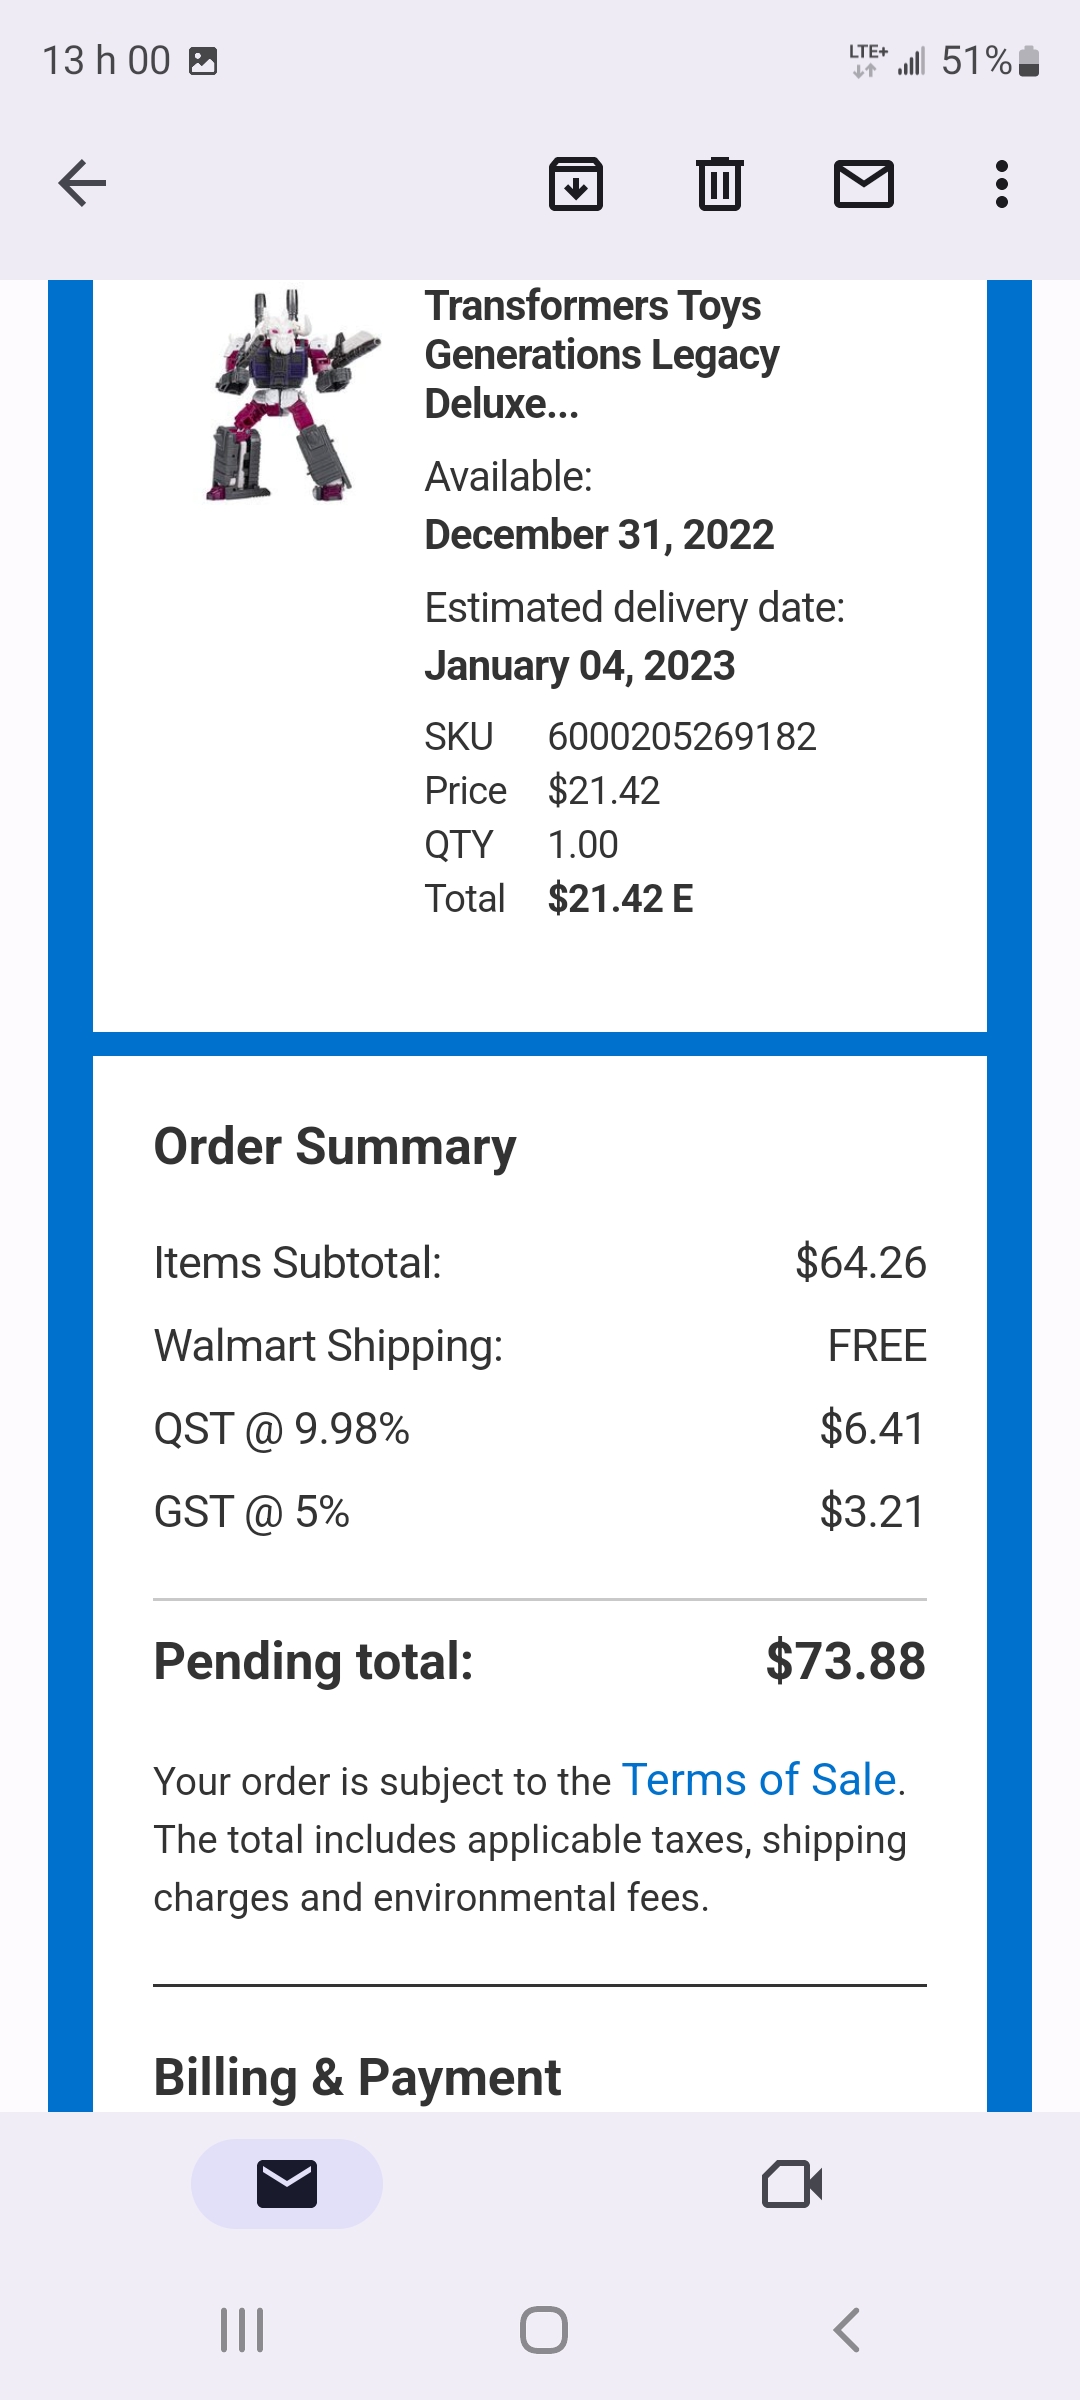The image size is (1080, 2400).
Task: Tap the Android recent apps button
Action: tap(242, 2330)
